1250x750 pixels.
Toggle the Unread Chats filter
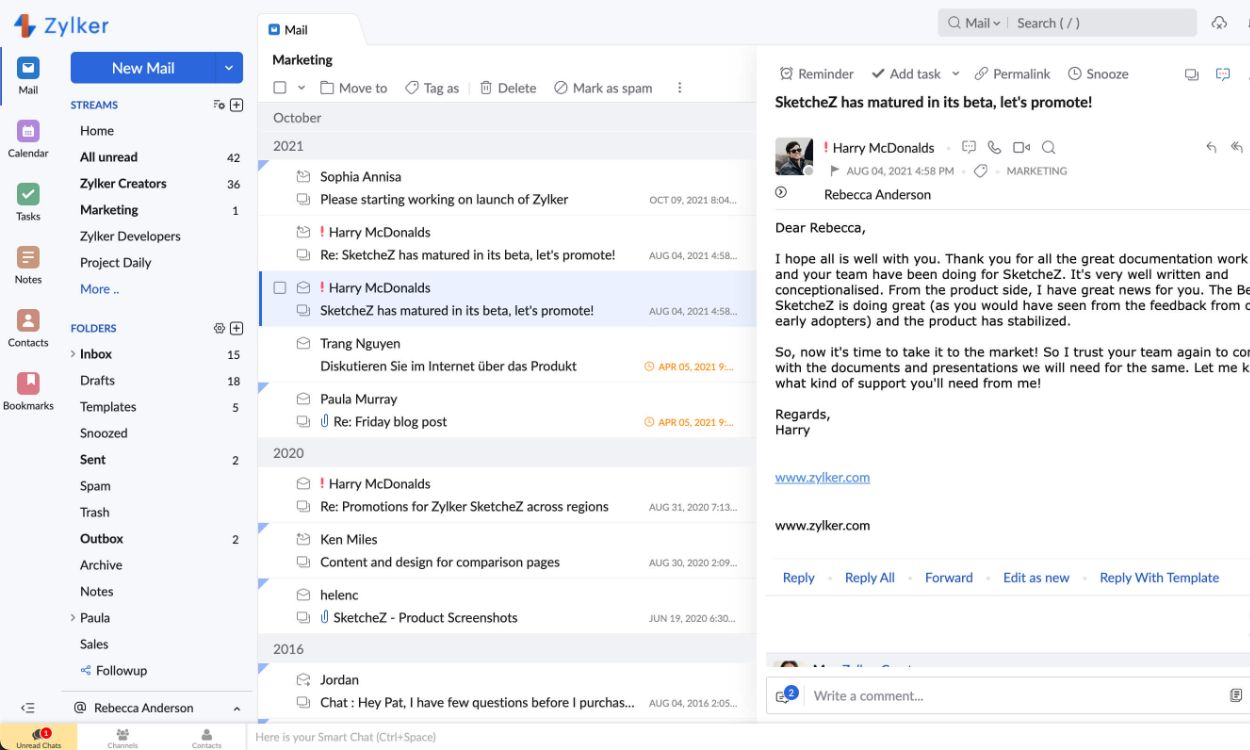pos(38,736)
